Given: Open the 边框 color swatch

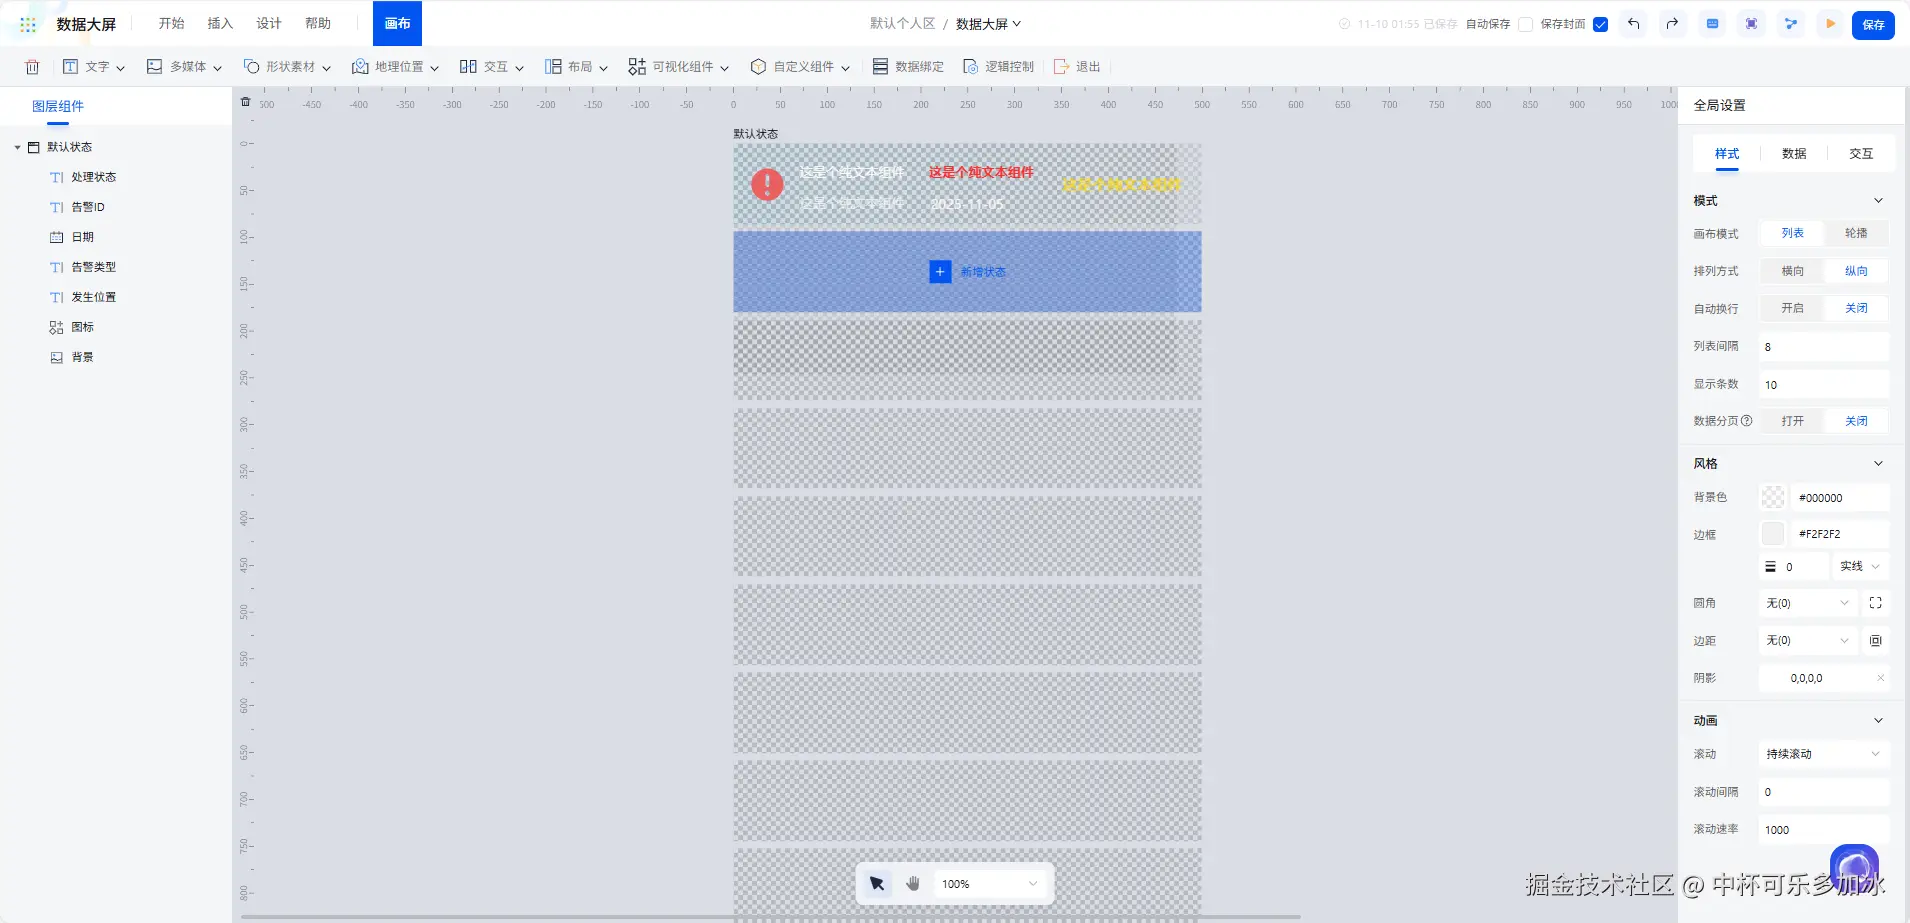Looking at the screenshot, I should point(1773,534).
